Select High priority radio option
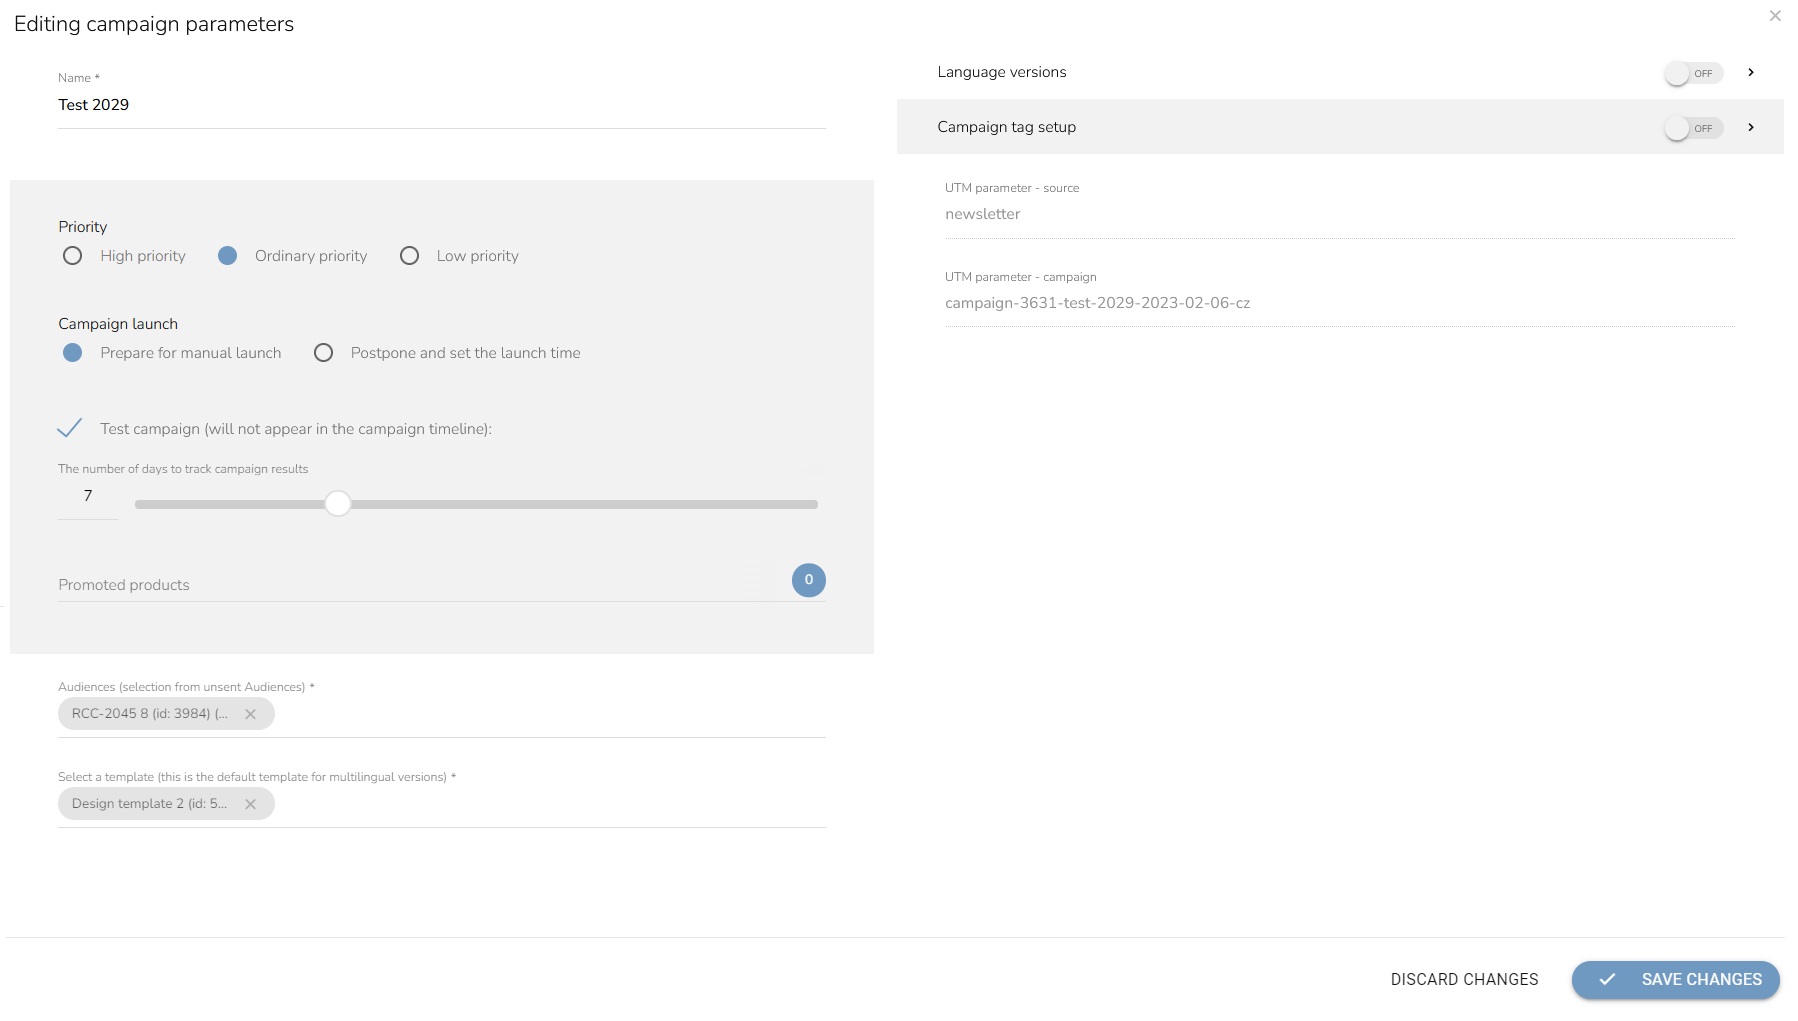The image size is (1798, 1021). pos(73,256)
